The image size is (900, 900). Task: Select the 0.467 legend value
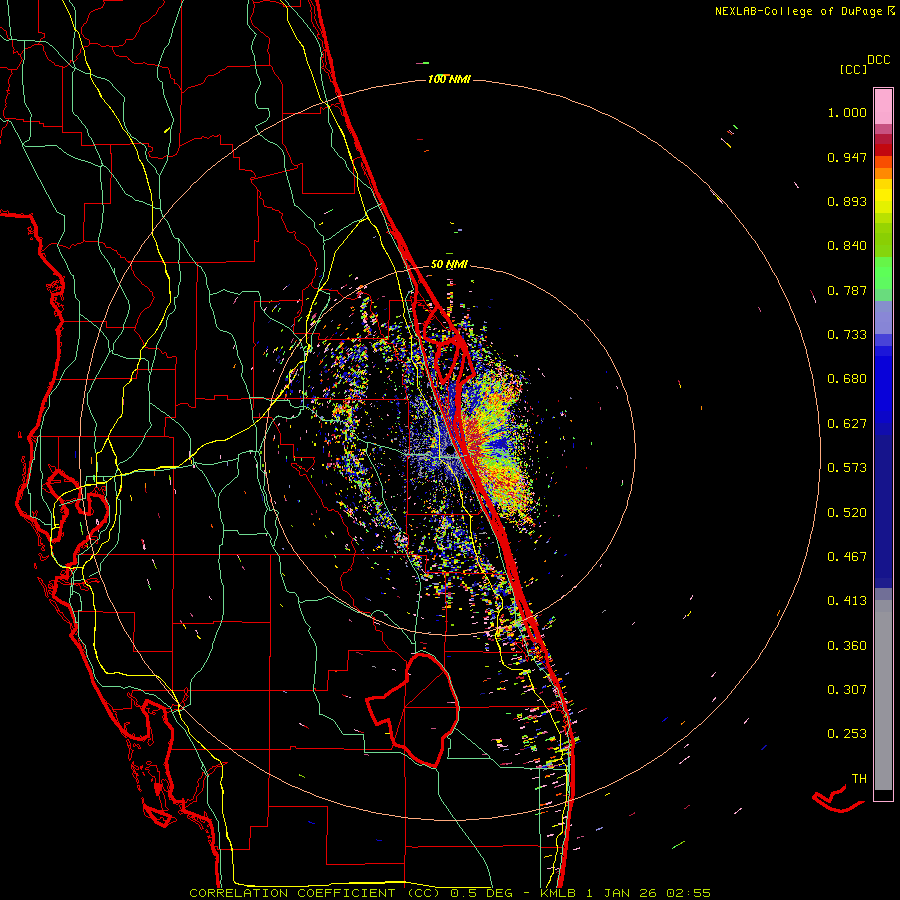click(x=847, y=557)
